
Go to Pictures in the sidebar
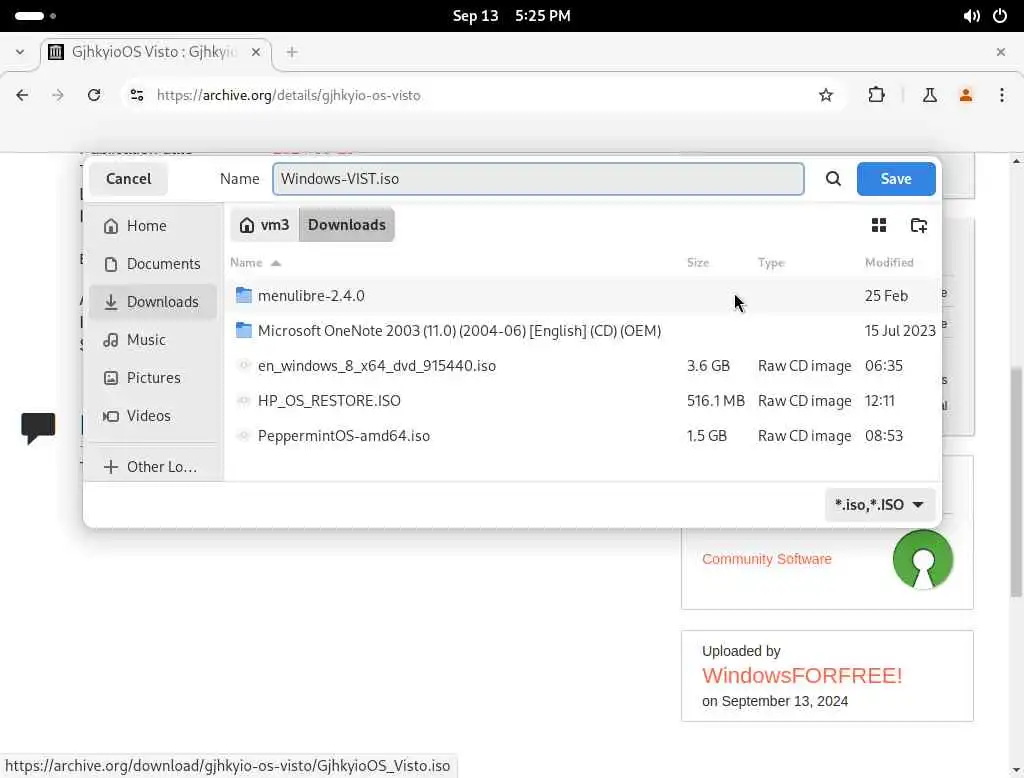(153, 378)
